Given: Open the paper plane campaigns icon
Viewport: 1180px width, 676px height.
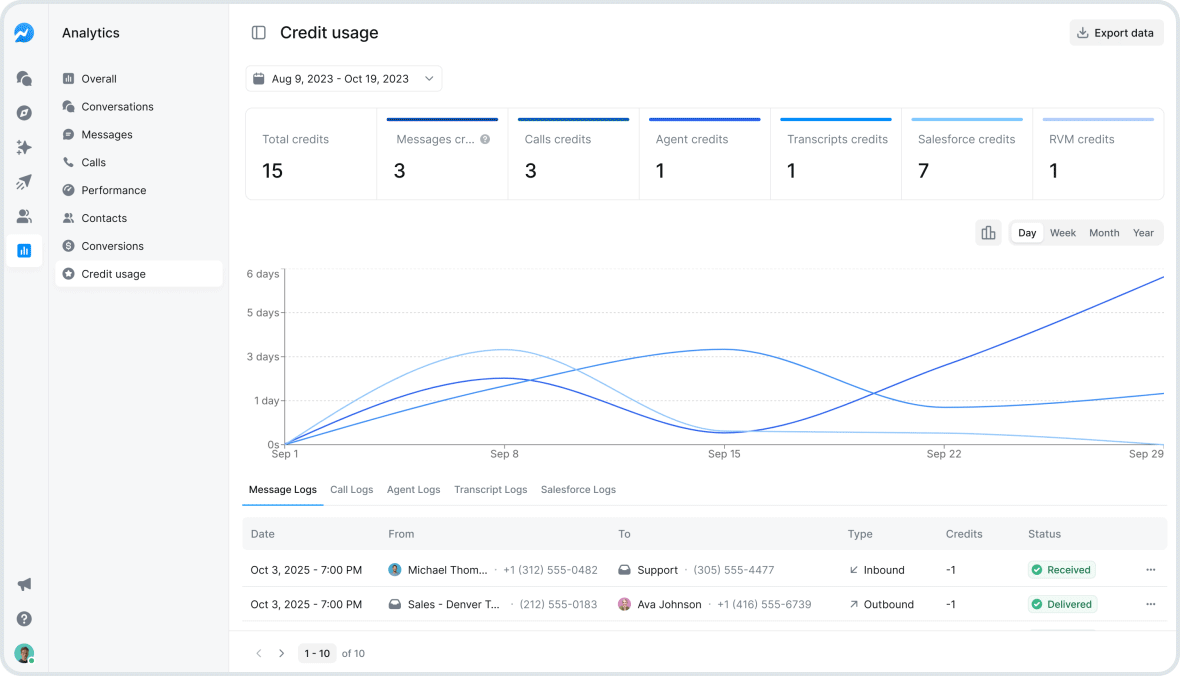Looking at the screenshot, I should 24,181.
